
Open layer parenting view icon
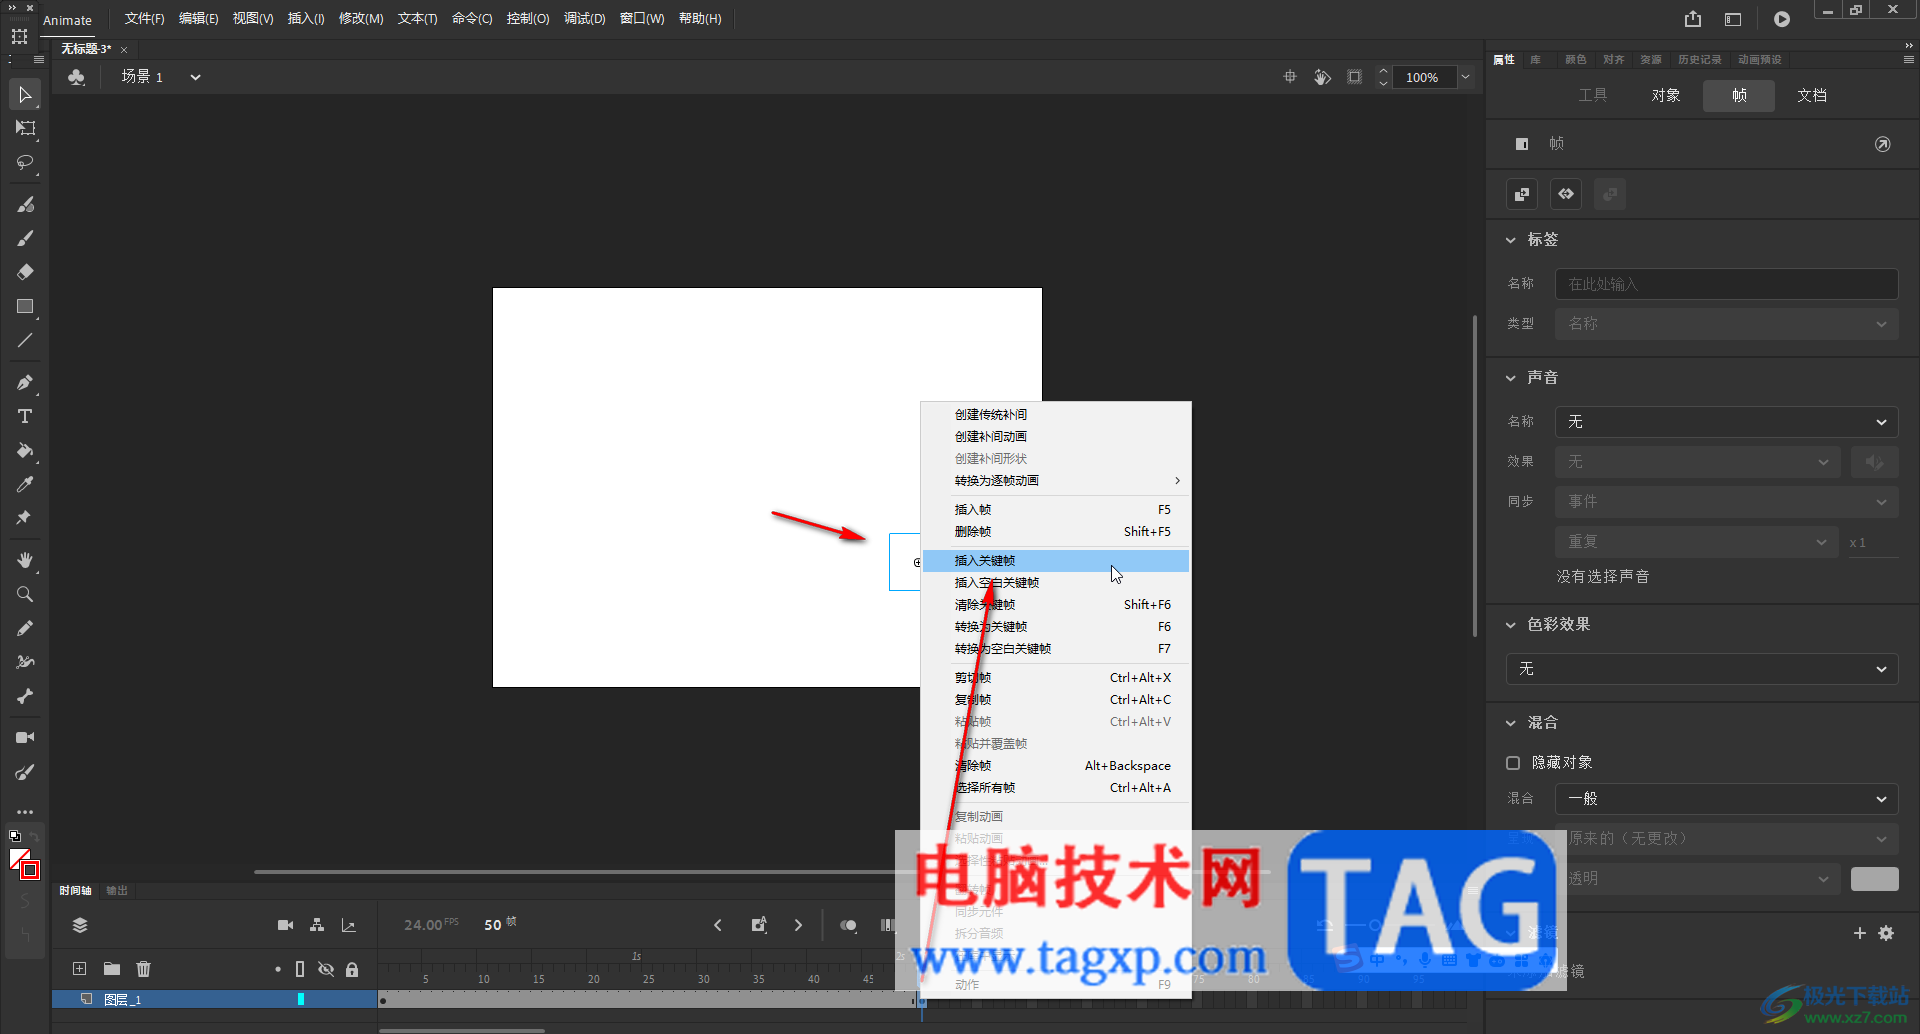(317, 925)
